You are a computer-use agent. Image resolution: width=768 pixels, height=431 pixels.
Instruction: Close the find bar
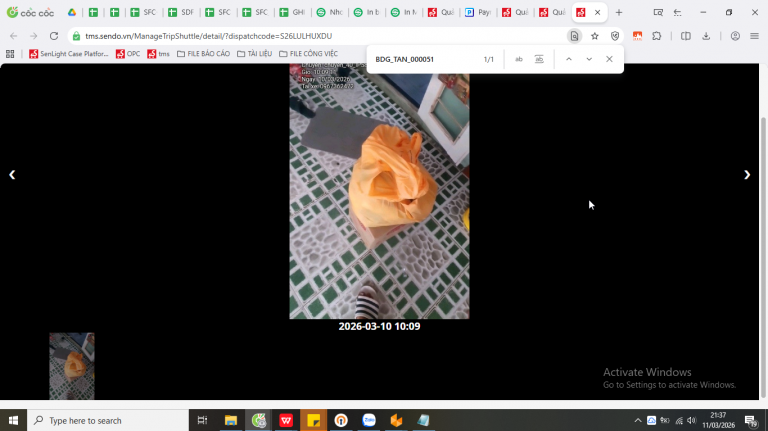point(609,59)
